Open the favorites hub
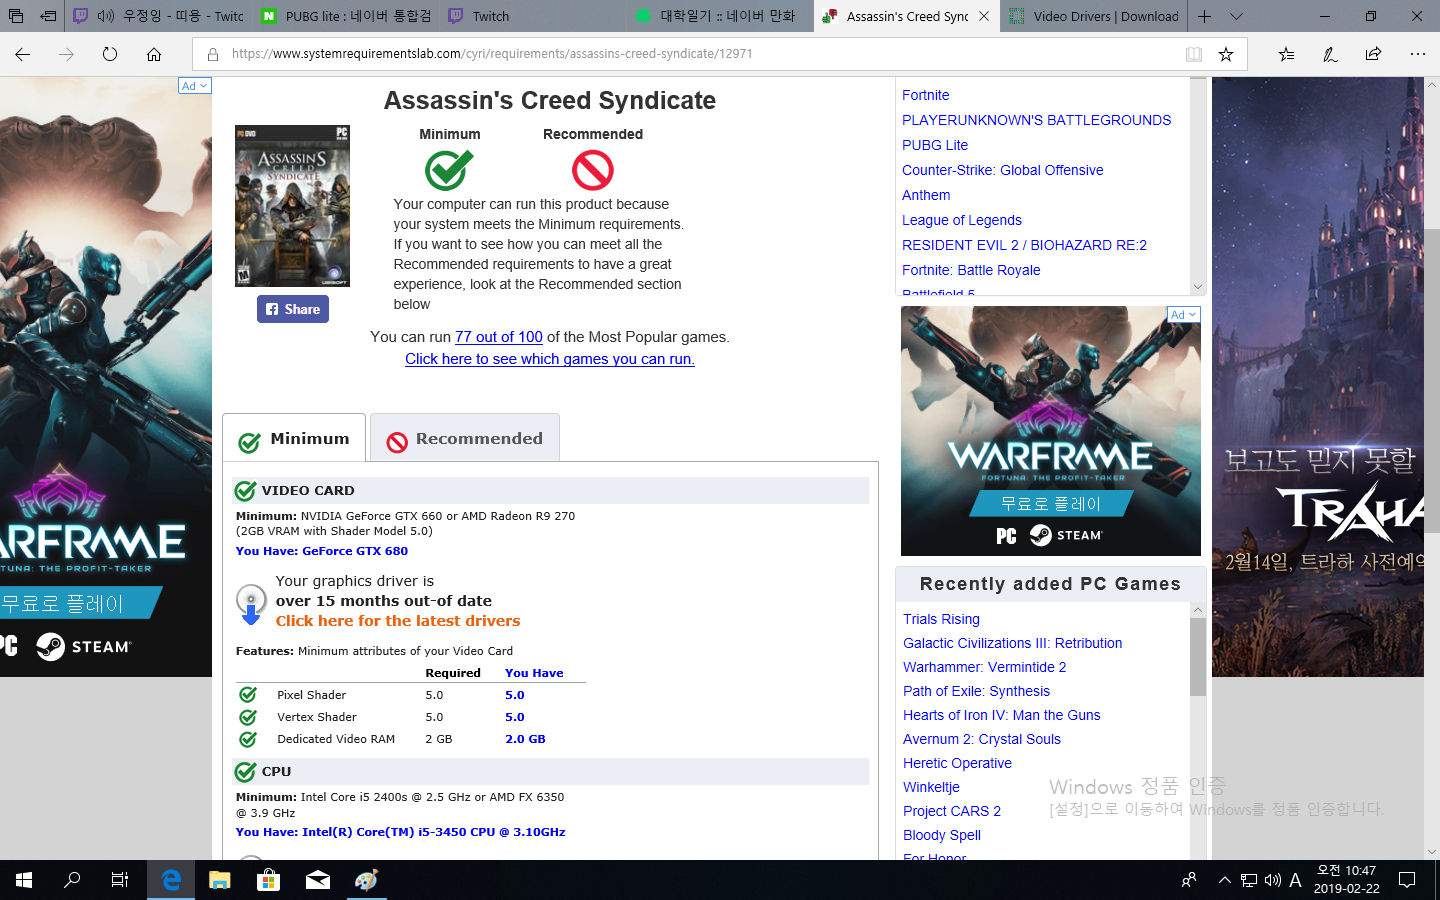Viewport: 1440px width, 900px height. click(1286, 54)
